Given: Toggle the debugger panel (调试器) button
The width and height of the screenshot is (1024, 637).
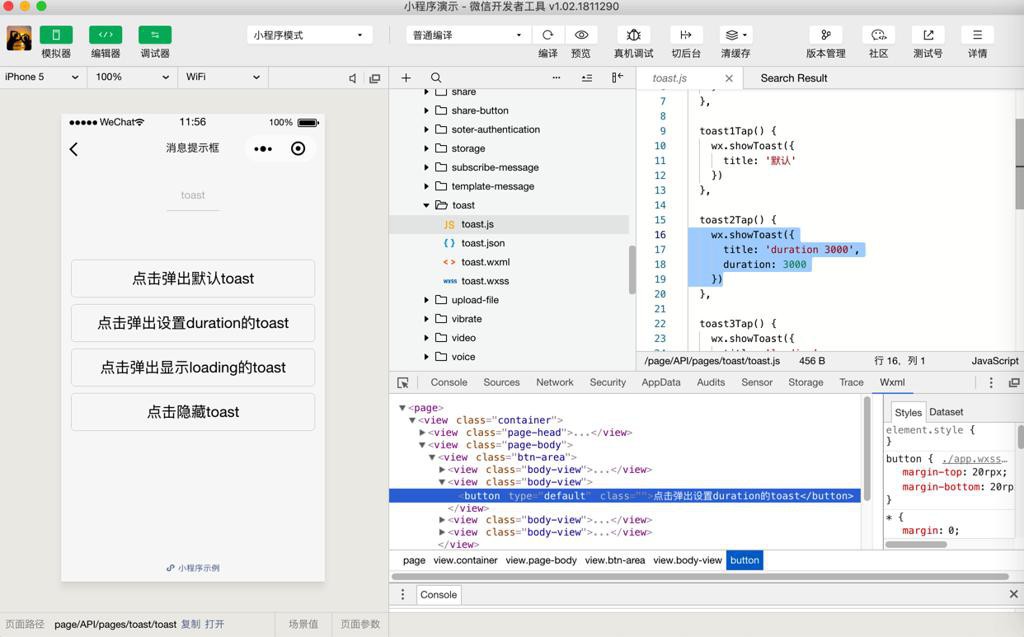Looking at the screenshot, I should tap(155, 35).
